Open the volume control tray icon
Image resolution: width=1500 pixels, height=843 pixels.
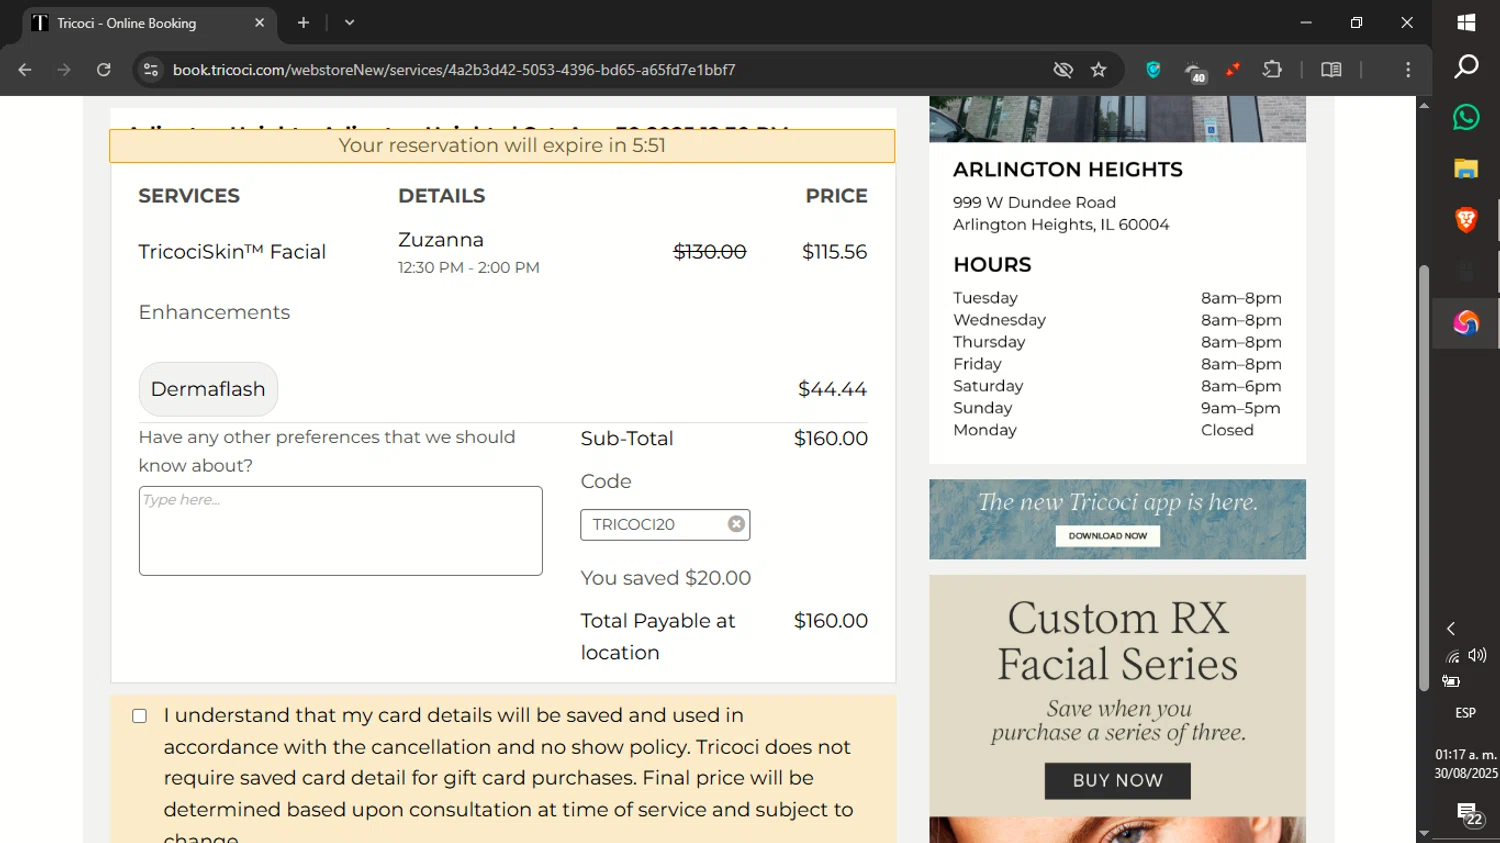(1478, 656)
